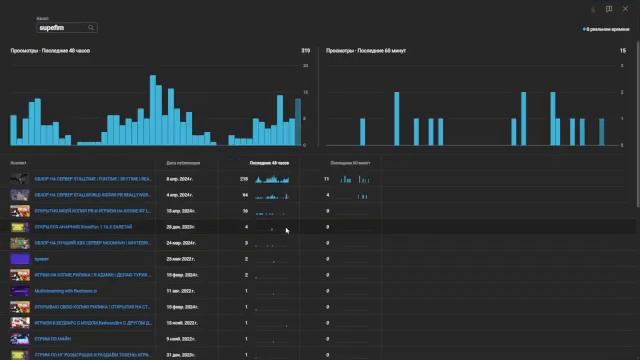Screen dimensions: 640x360
Task: Open thumbnail of the video dated 9 нояб. 2022
Action: click(x=20, y=339)
